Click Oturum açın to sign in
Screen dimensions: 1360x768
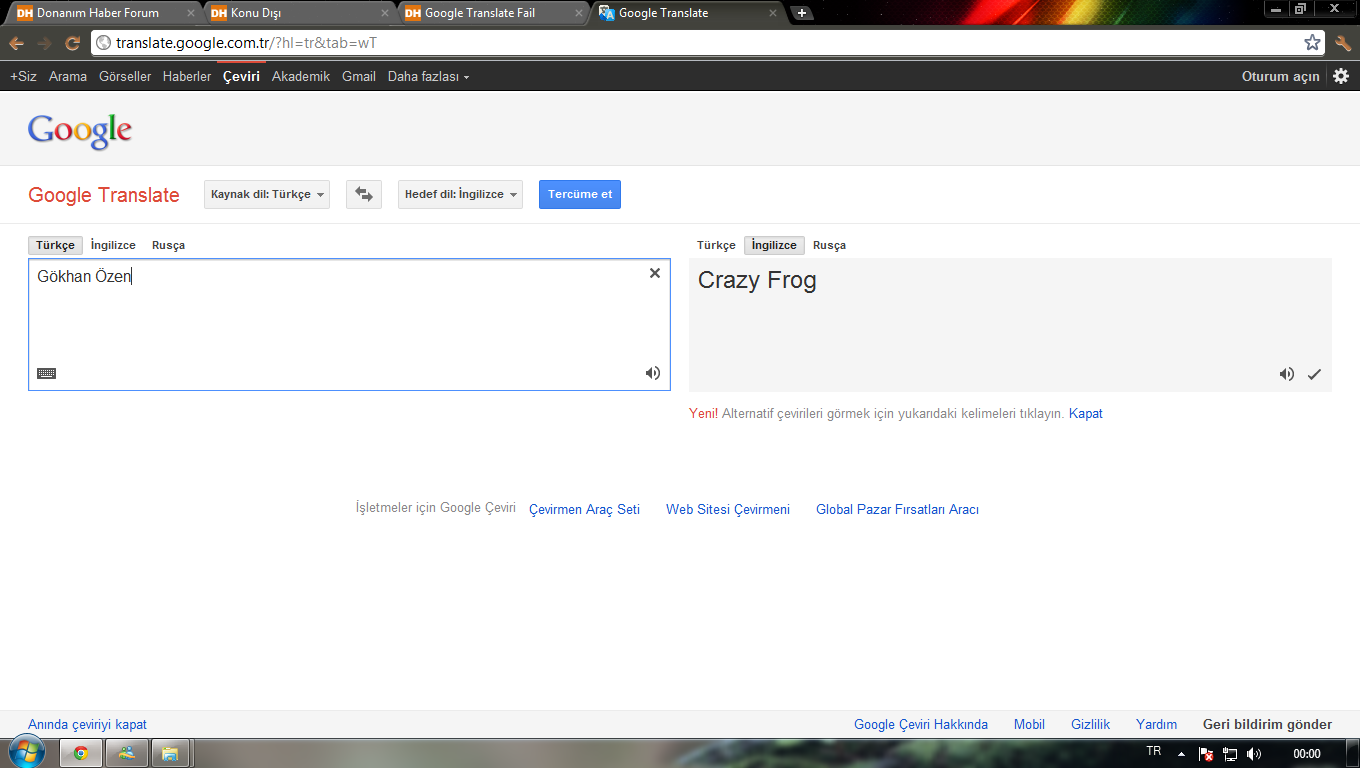tap(1280, 76)
